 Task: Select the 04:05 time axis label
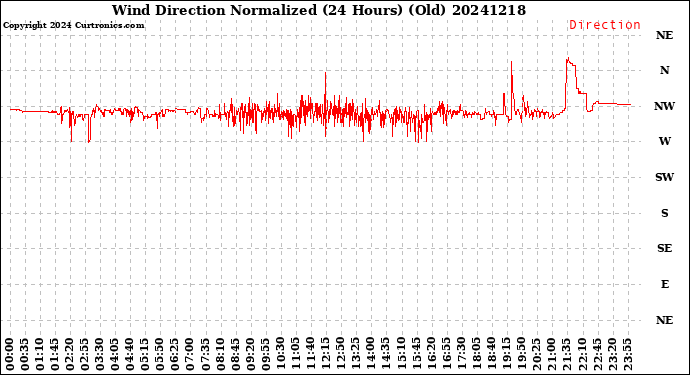[x=115, y=355]
